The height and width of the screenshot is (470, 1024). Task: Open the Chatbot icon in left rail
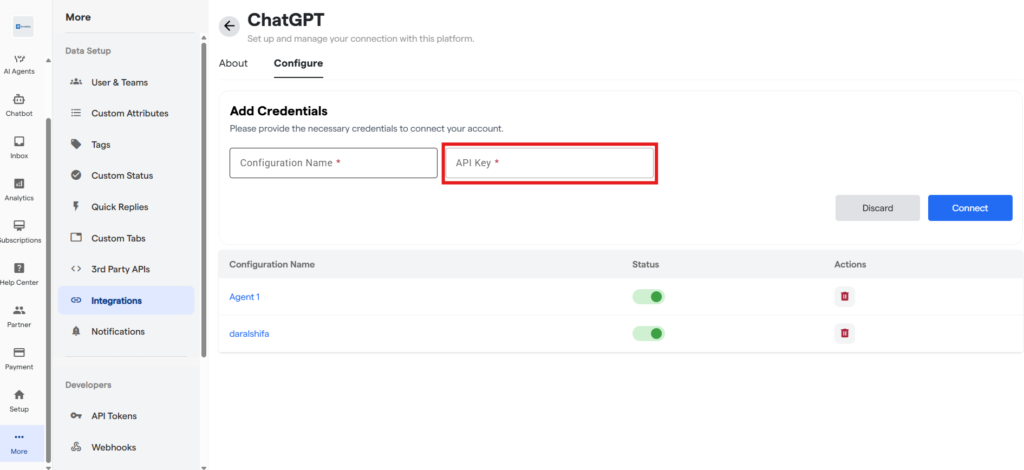pyautogui.click(x=19, y=100)
